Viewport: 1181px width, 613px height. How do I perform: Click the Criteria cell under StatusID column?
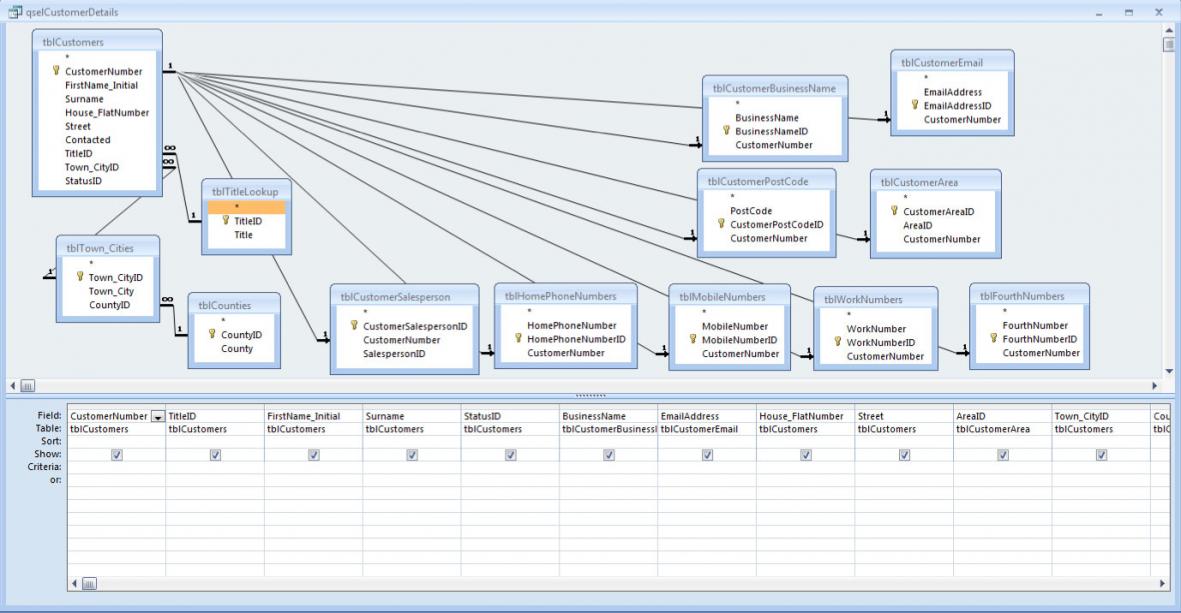(511, 467)
